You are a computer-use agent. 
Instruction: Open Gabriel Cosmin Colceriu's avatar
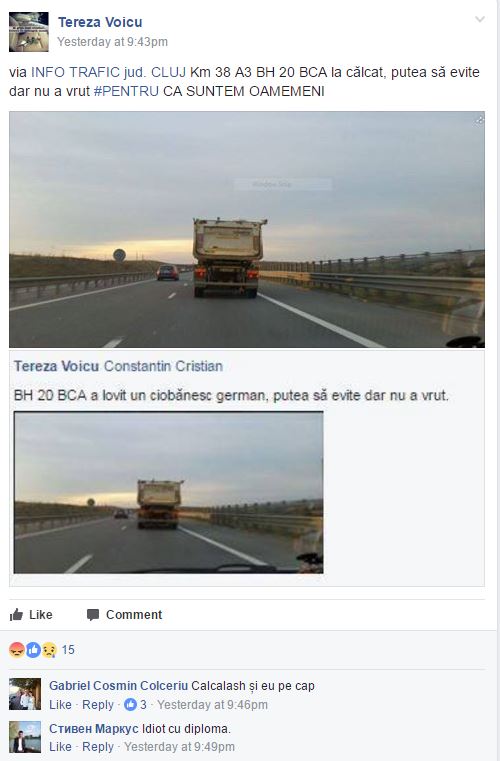(x=25, y=694)
